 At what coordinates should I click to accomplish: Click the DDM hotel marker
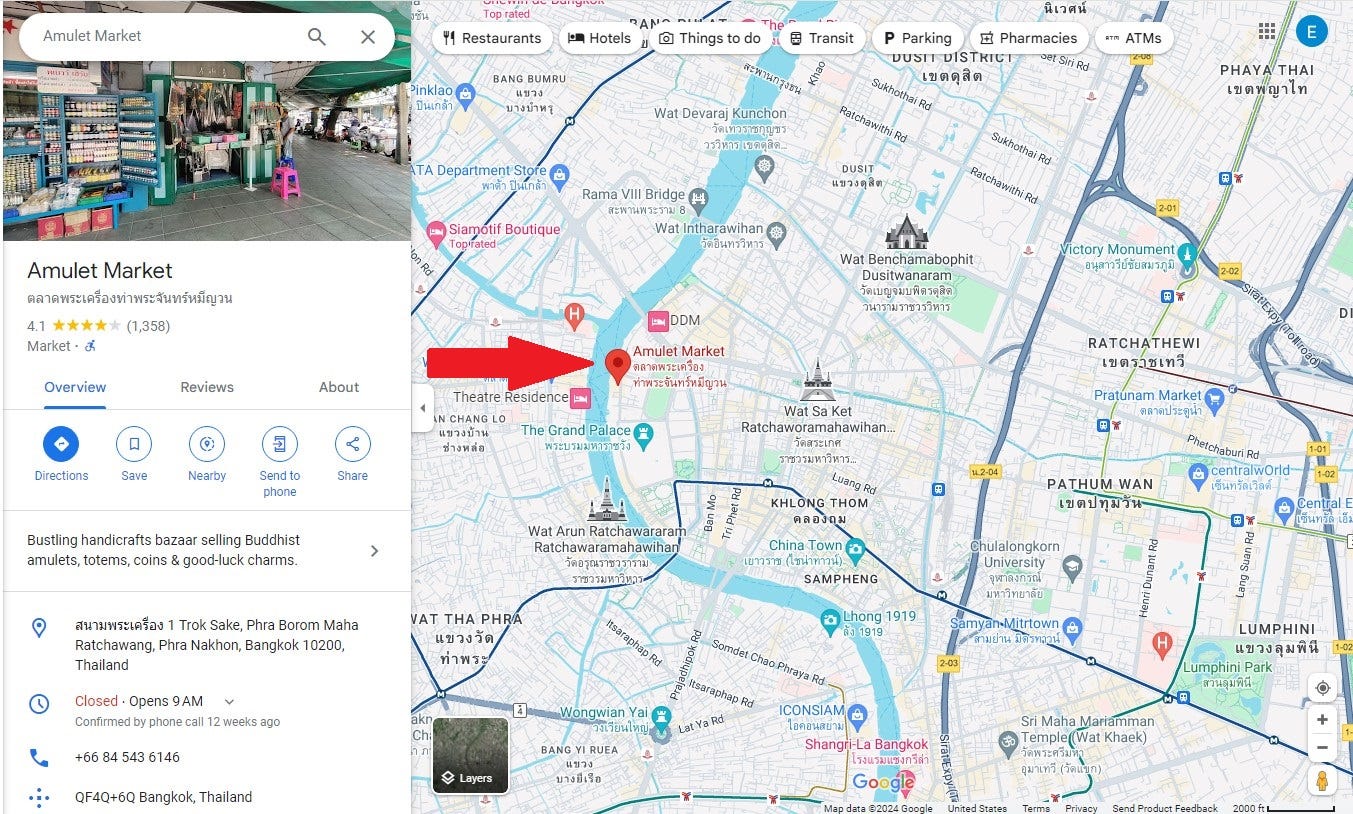[658, 321]
